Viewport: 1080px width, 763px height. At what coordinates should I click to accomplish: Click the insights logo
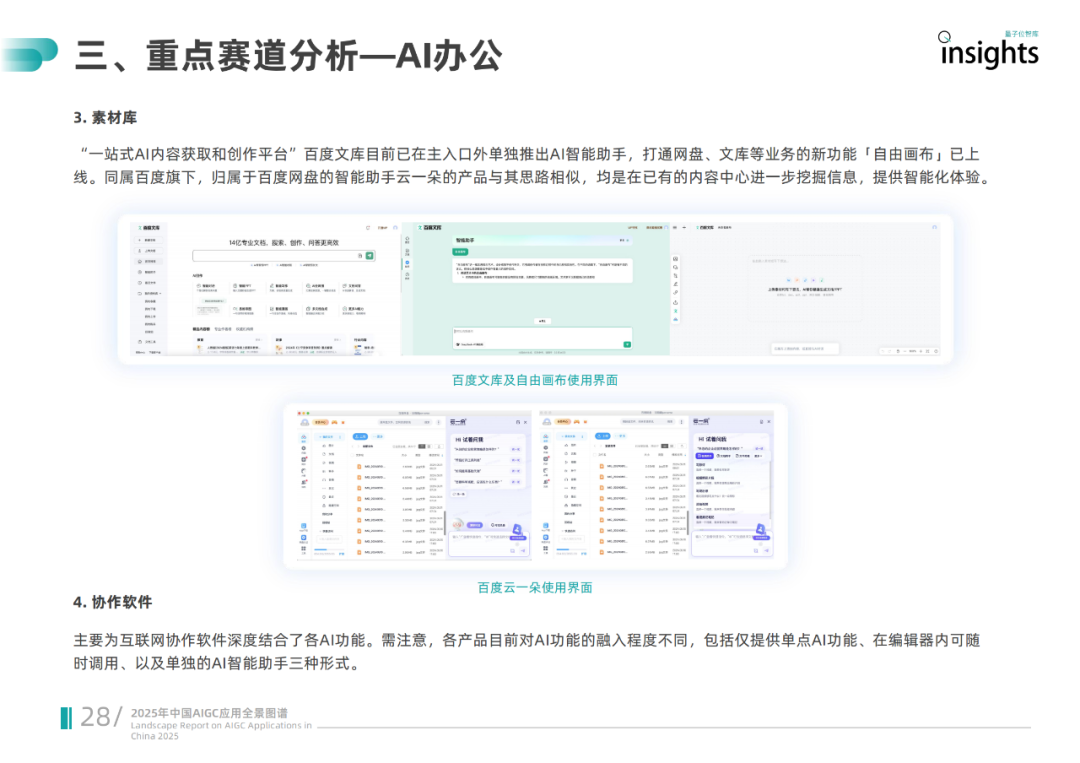coord(989,52)
